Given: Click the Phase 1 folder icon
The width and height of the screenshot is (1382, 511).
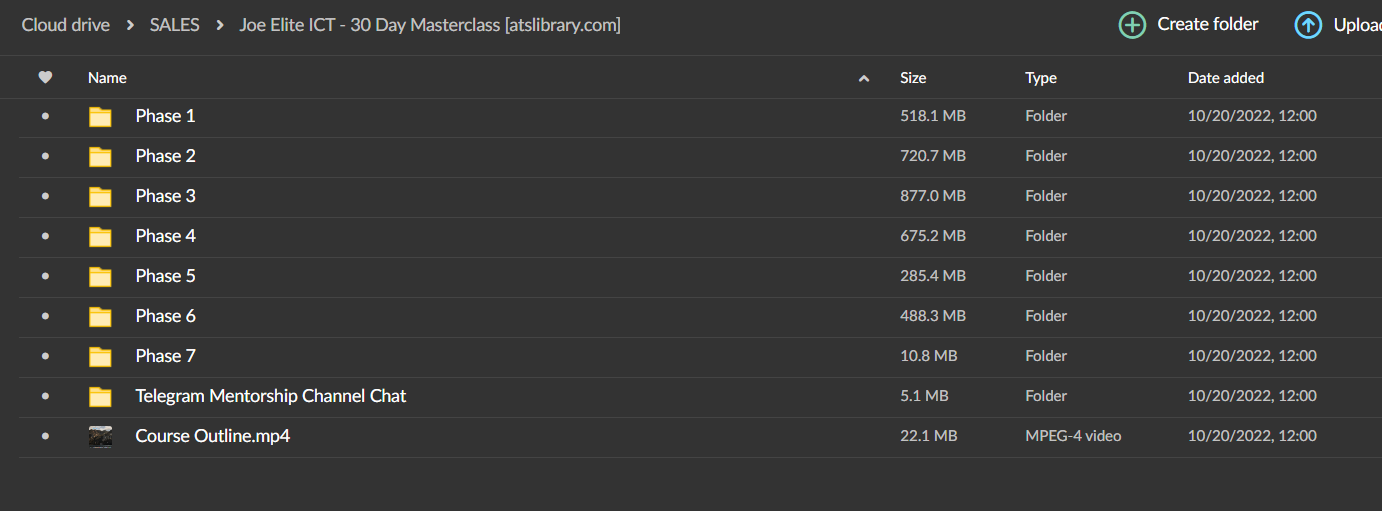Looking at the screenshot, I should (x=100, y=117).
